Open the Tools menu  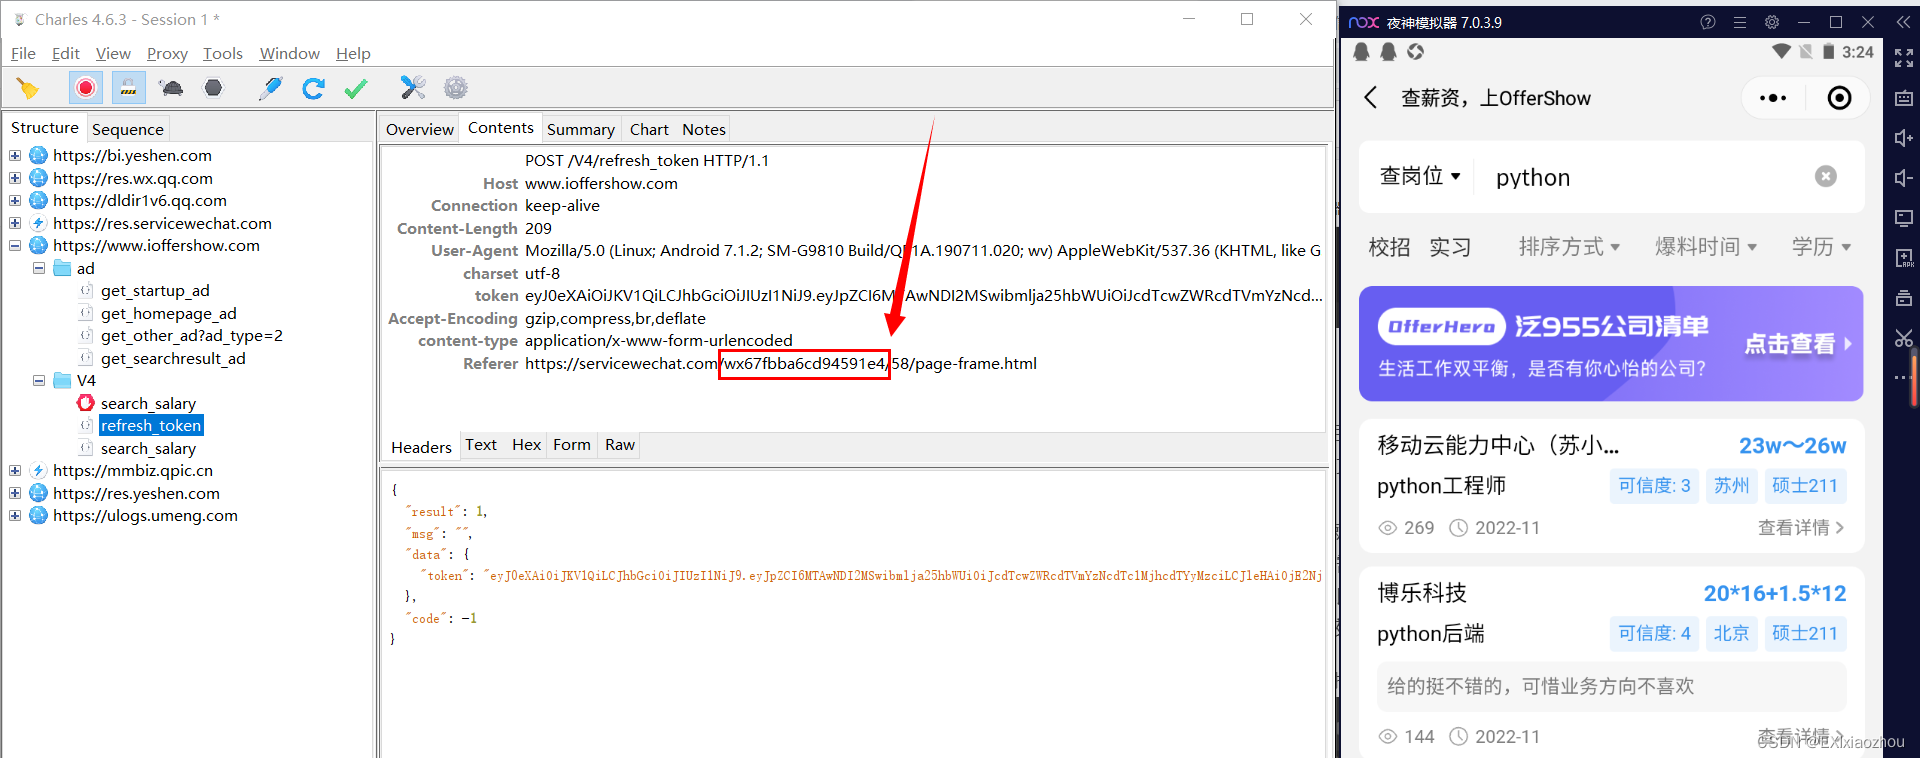[x=223, y=54]
